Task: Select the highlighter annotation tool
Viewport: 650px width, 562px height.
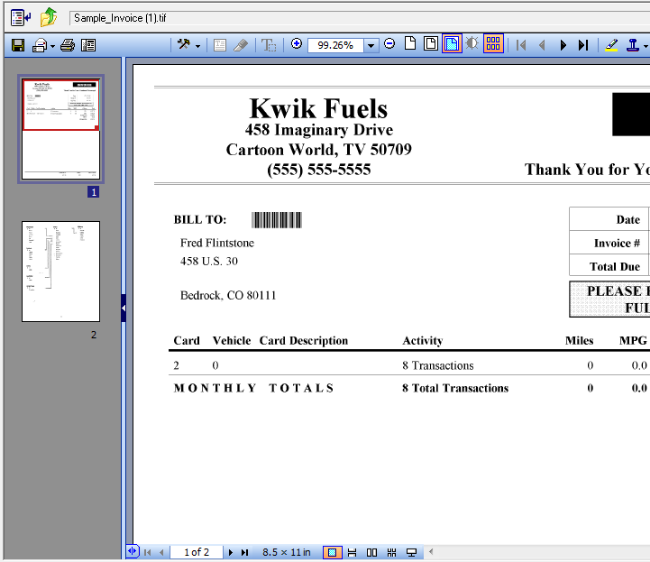Action: click(x=611, y=45)
